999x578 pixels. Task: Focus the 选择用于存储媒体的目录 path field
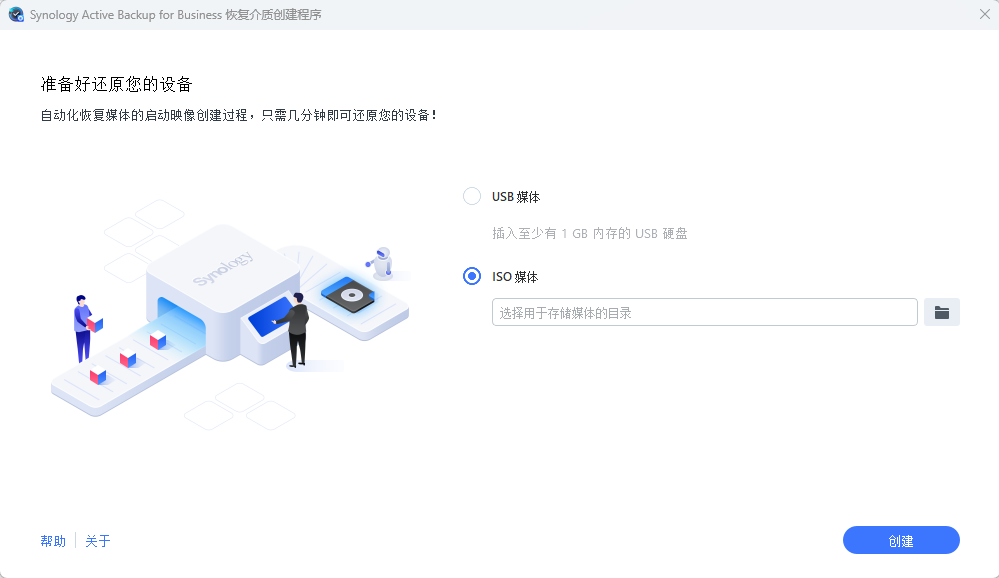tap(704, 312)
